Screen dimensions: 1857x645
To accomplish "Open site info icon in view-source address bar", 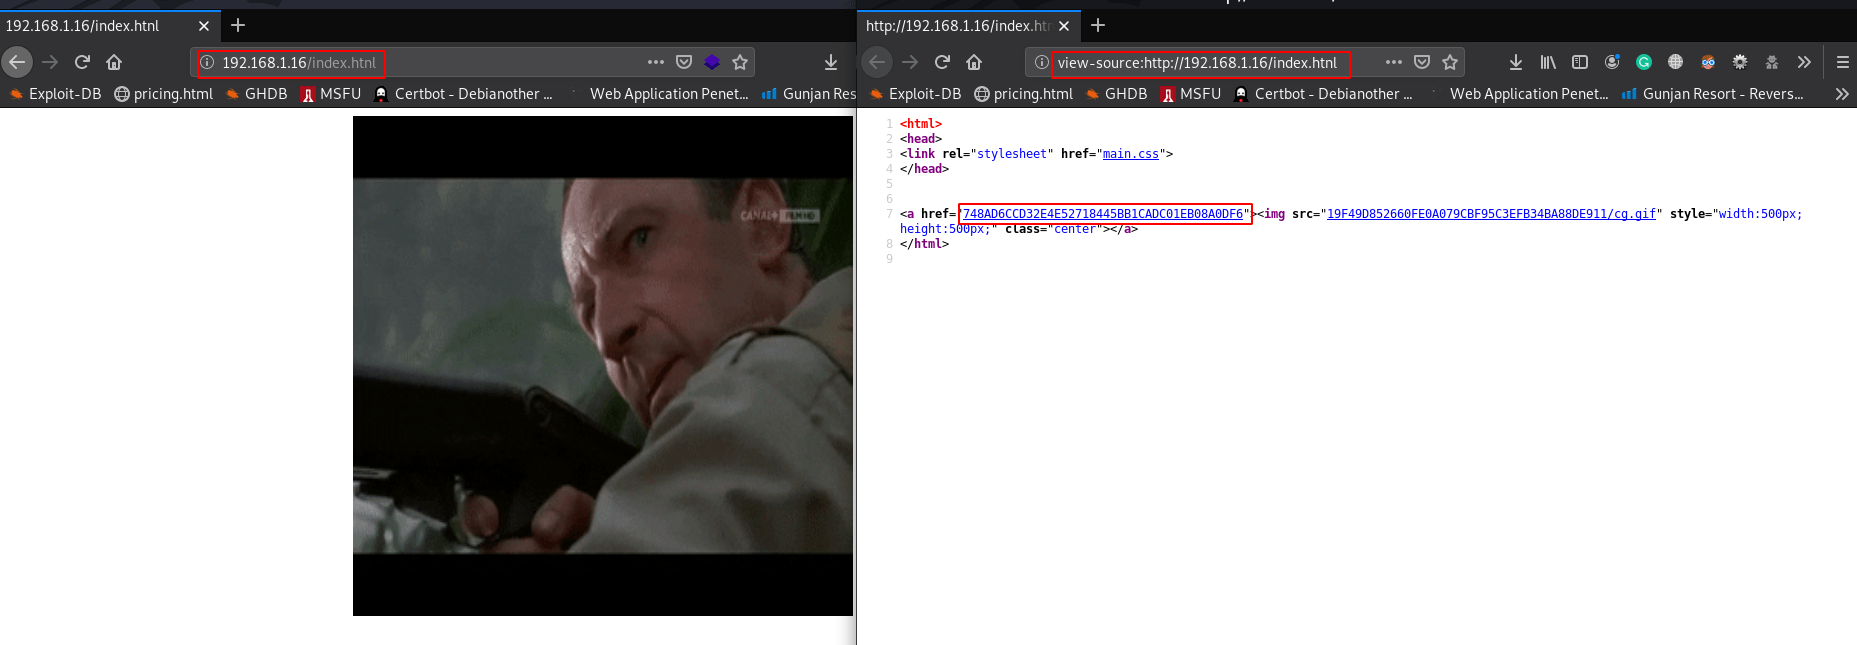I will pyautogui.click(x=1042, y=62).
